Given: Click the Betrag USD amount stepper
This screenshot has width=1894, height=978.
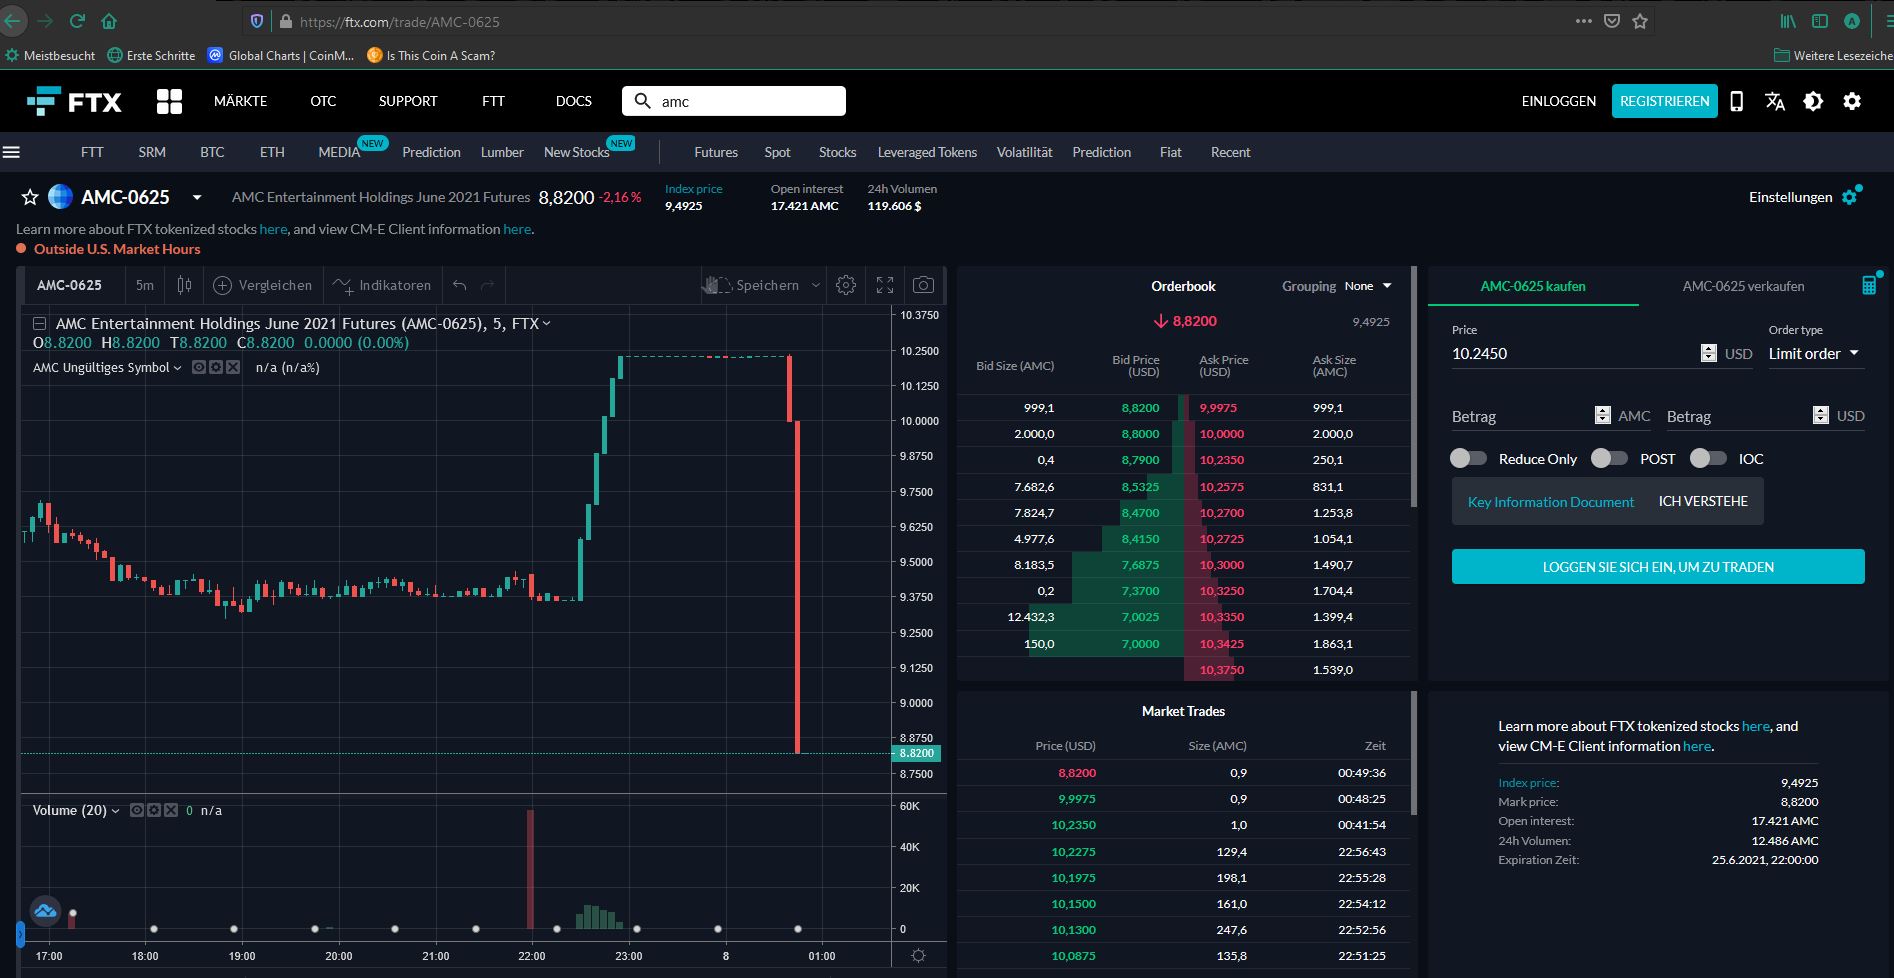Looking at the screenshot, I should [x=1821, y=415].
